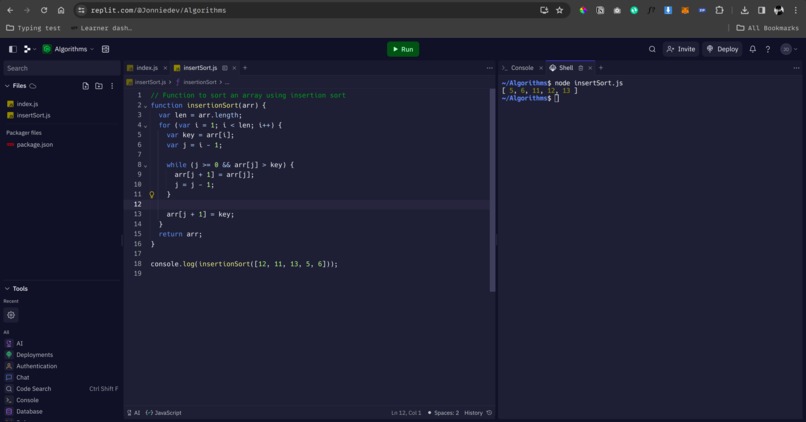Image resolution: width=806 pixels, height=422 pixels.
Task: Click the AI status bar item
Action: click(x=133, y=413)
